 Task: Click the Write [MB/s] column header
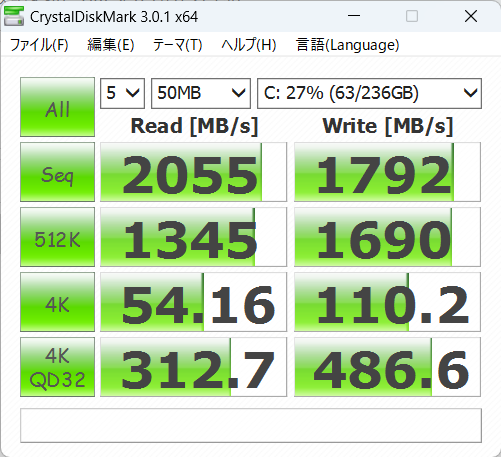[x=388, y=126]
